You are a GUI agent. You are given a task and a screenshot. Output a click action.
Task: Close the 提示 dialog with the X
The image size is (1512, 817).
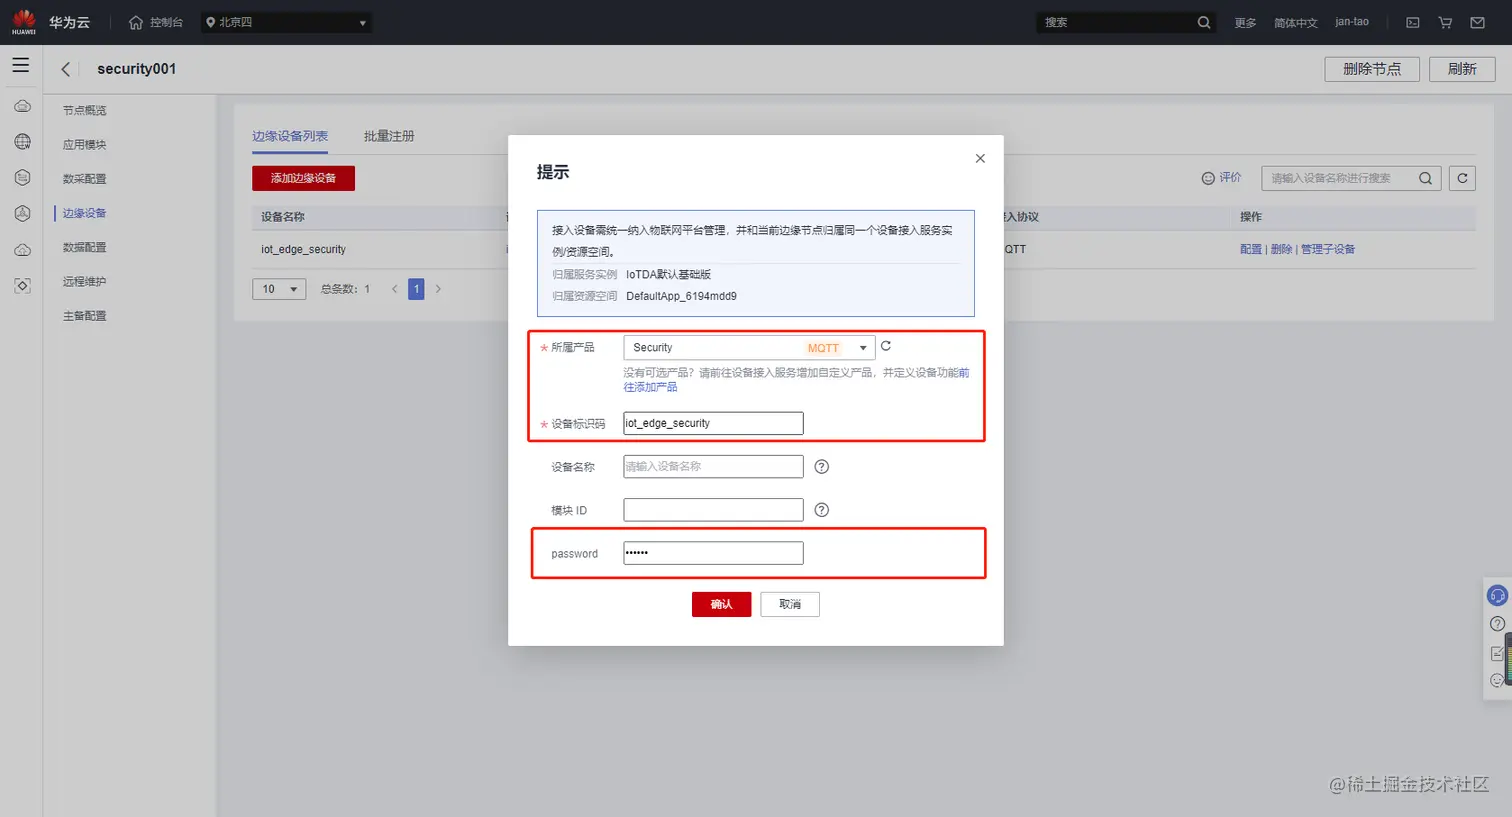coord(980,158)
